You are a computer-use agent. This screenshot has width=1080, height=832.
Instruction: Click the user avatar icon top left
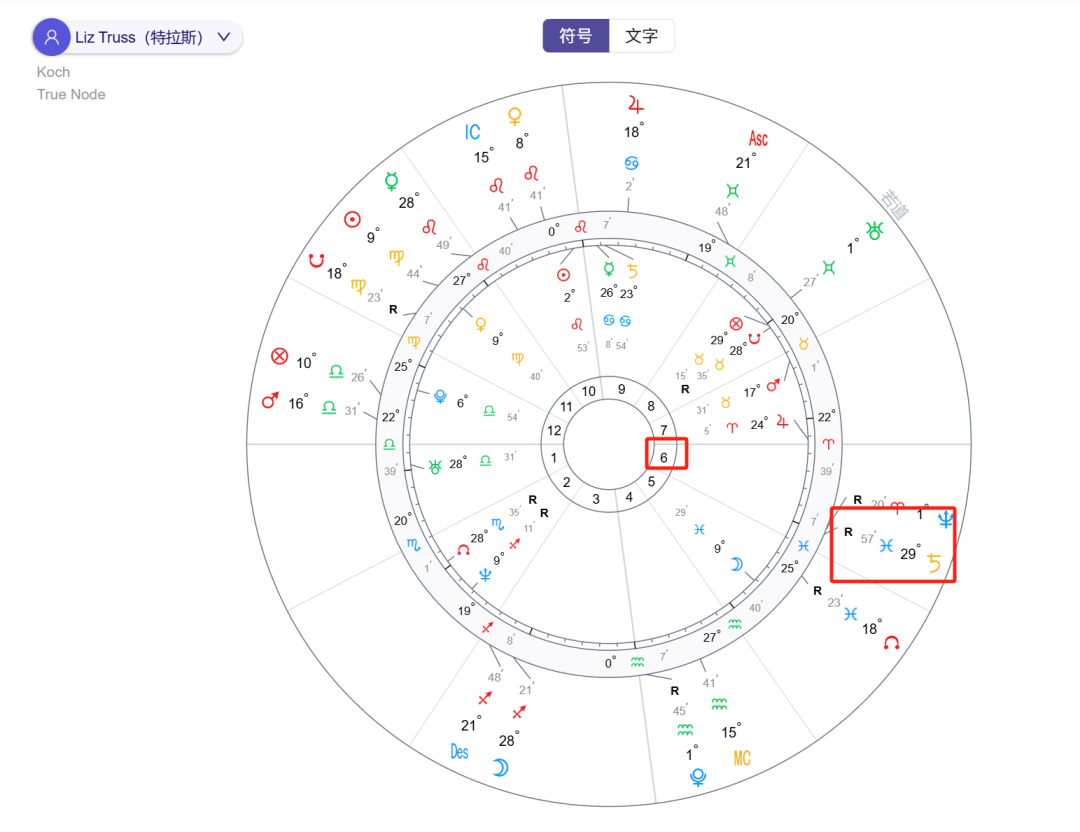(x=51, y=35)
